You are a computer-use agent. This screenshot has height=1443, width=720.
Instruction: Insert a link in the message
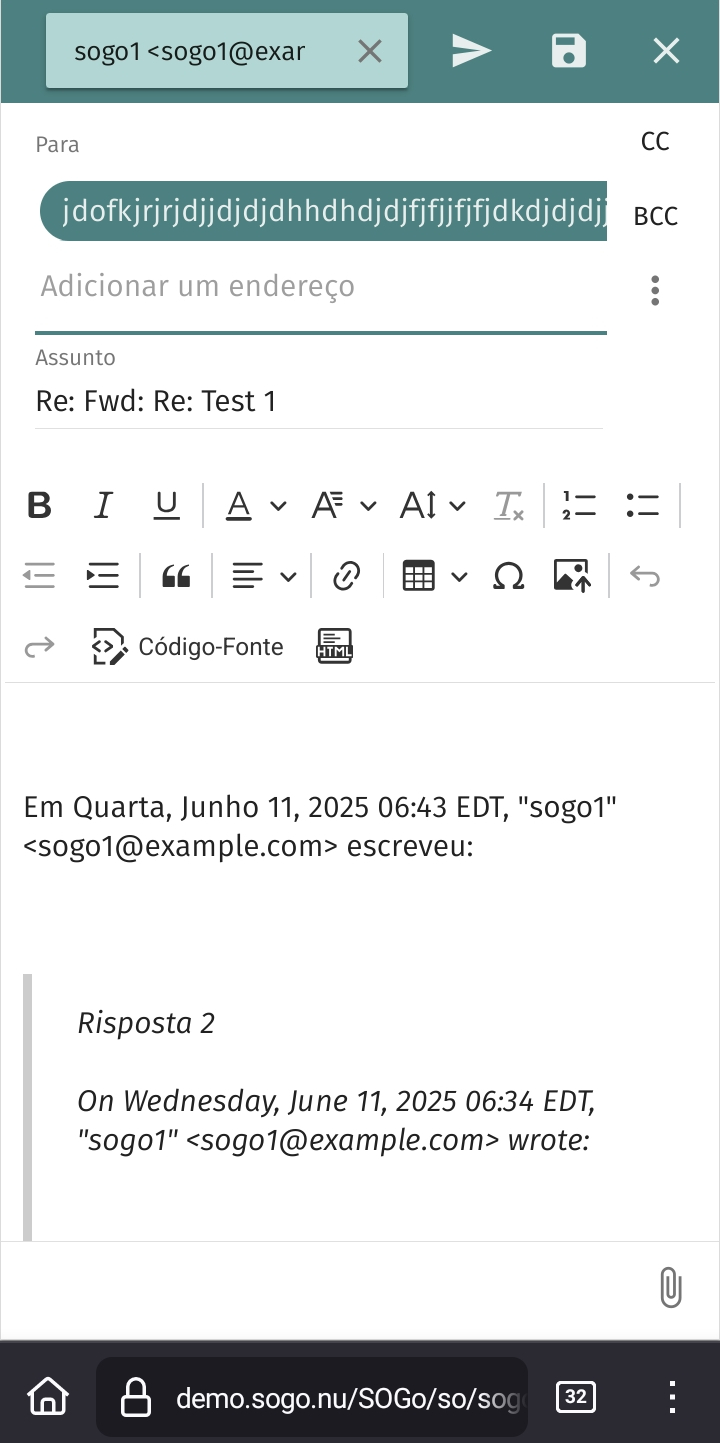click(346, 576)
